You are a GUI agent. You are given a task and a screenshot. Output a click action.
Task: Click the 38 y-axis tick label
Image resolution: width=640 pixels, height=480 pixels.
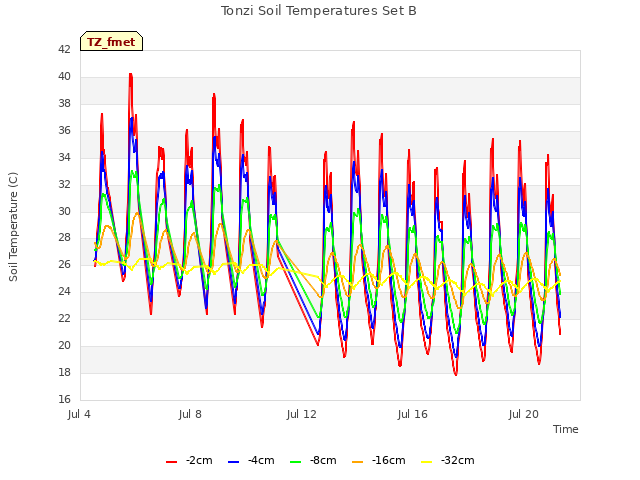point(64,103)
